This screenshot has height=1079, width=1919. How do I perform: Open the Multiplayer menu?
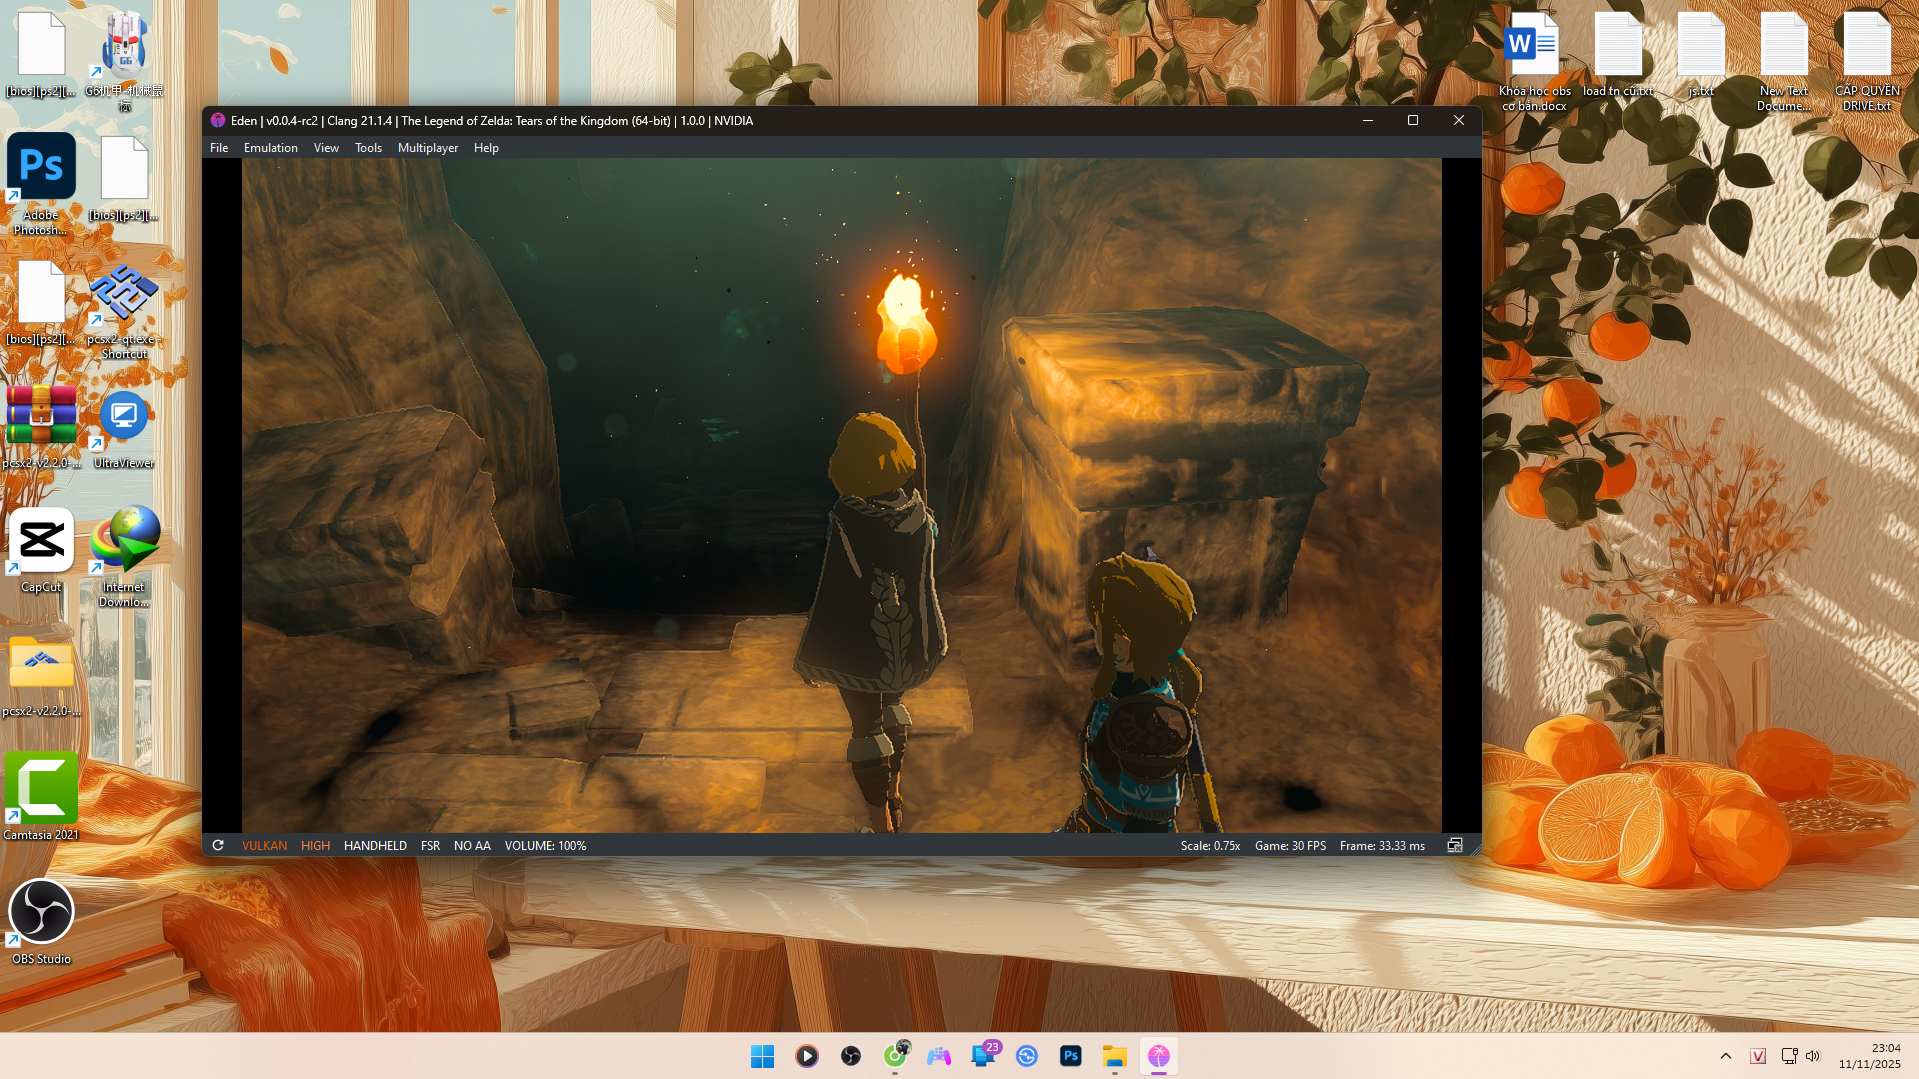pyautogui.click(x=427, y=147)
